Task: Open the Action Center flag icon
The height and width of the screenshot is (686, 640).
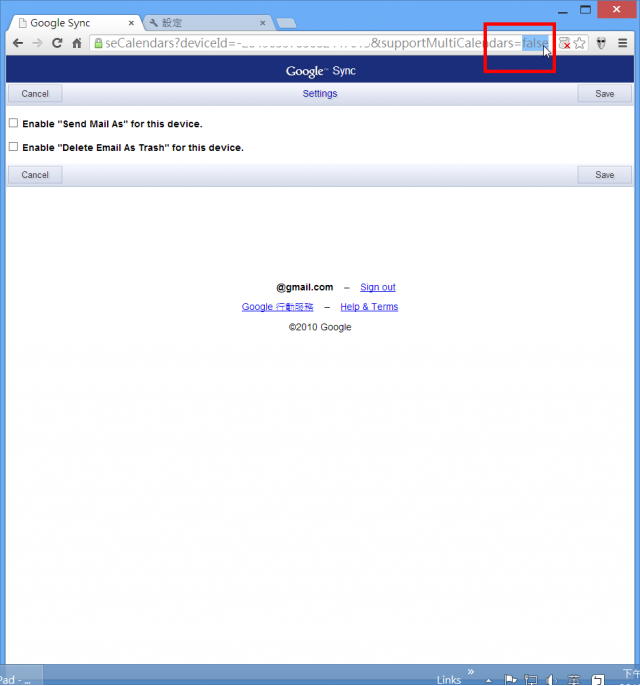Action: 510,680
